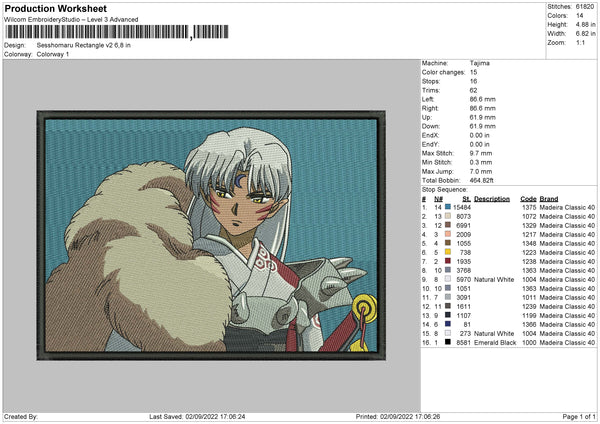600x424 pixels.
Task: Click the 'Right:' label
Action: pos(430,108)
